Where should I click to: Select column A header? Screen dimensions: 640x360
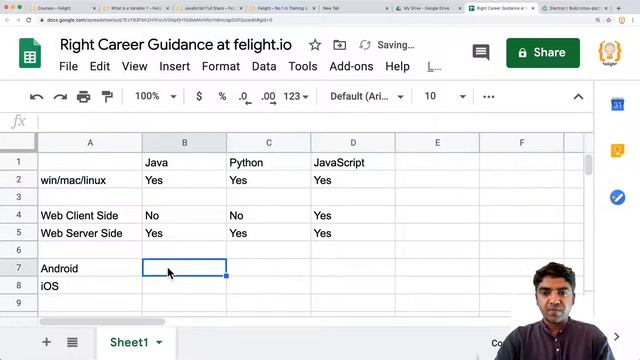point(90,143)
